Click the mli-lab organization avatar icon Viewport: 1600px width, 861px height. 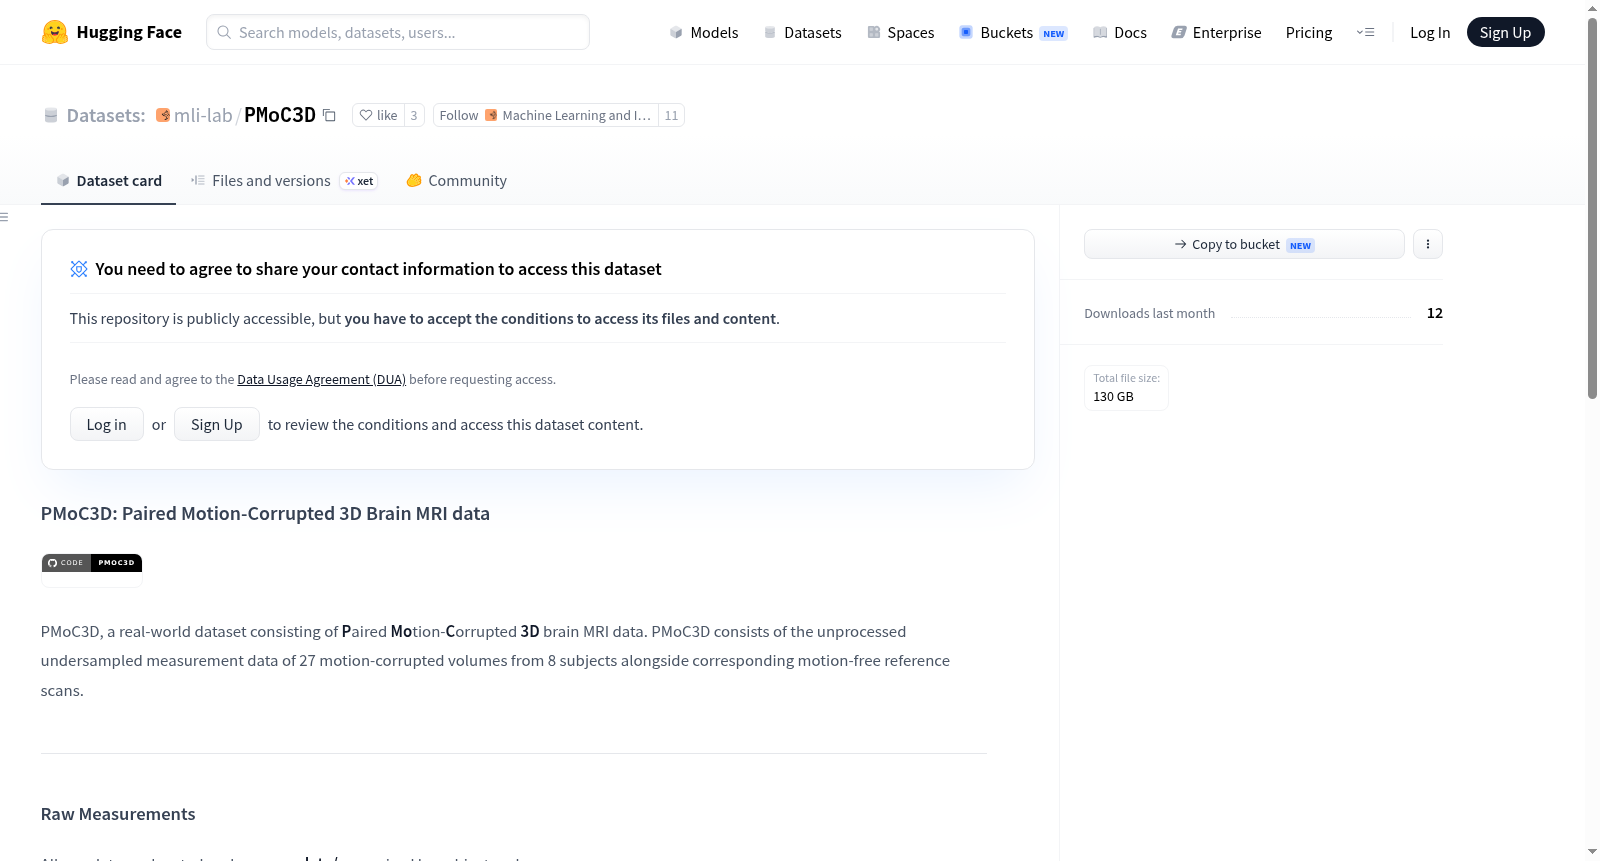(x=163, y=115)
